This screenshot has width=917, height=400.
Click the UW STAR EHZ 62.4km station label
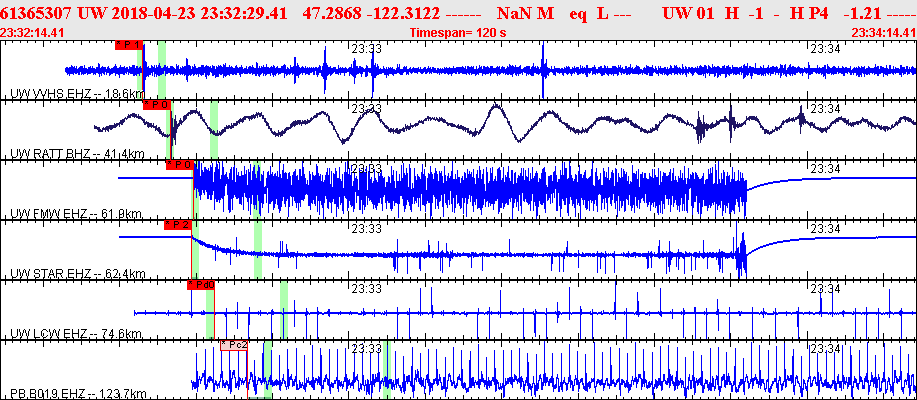point(77,274)
